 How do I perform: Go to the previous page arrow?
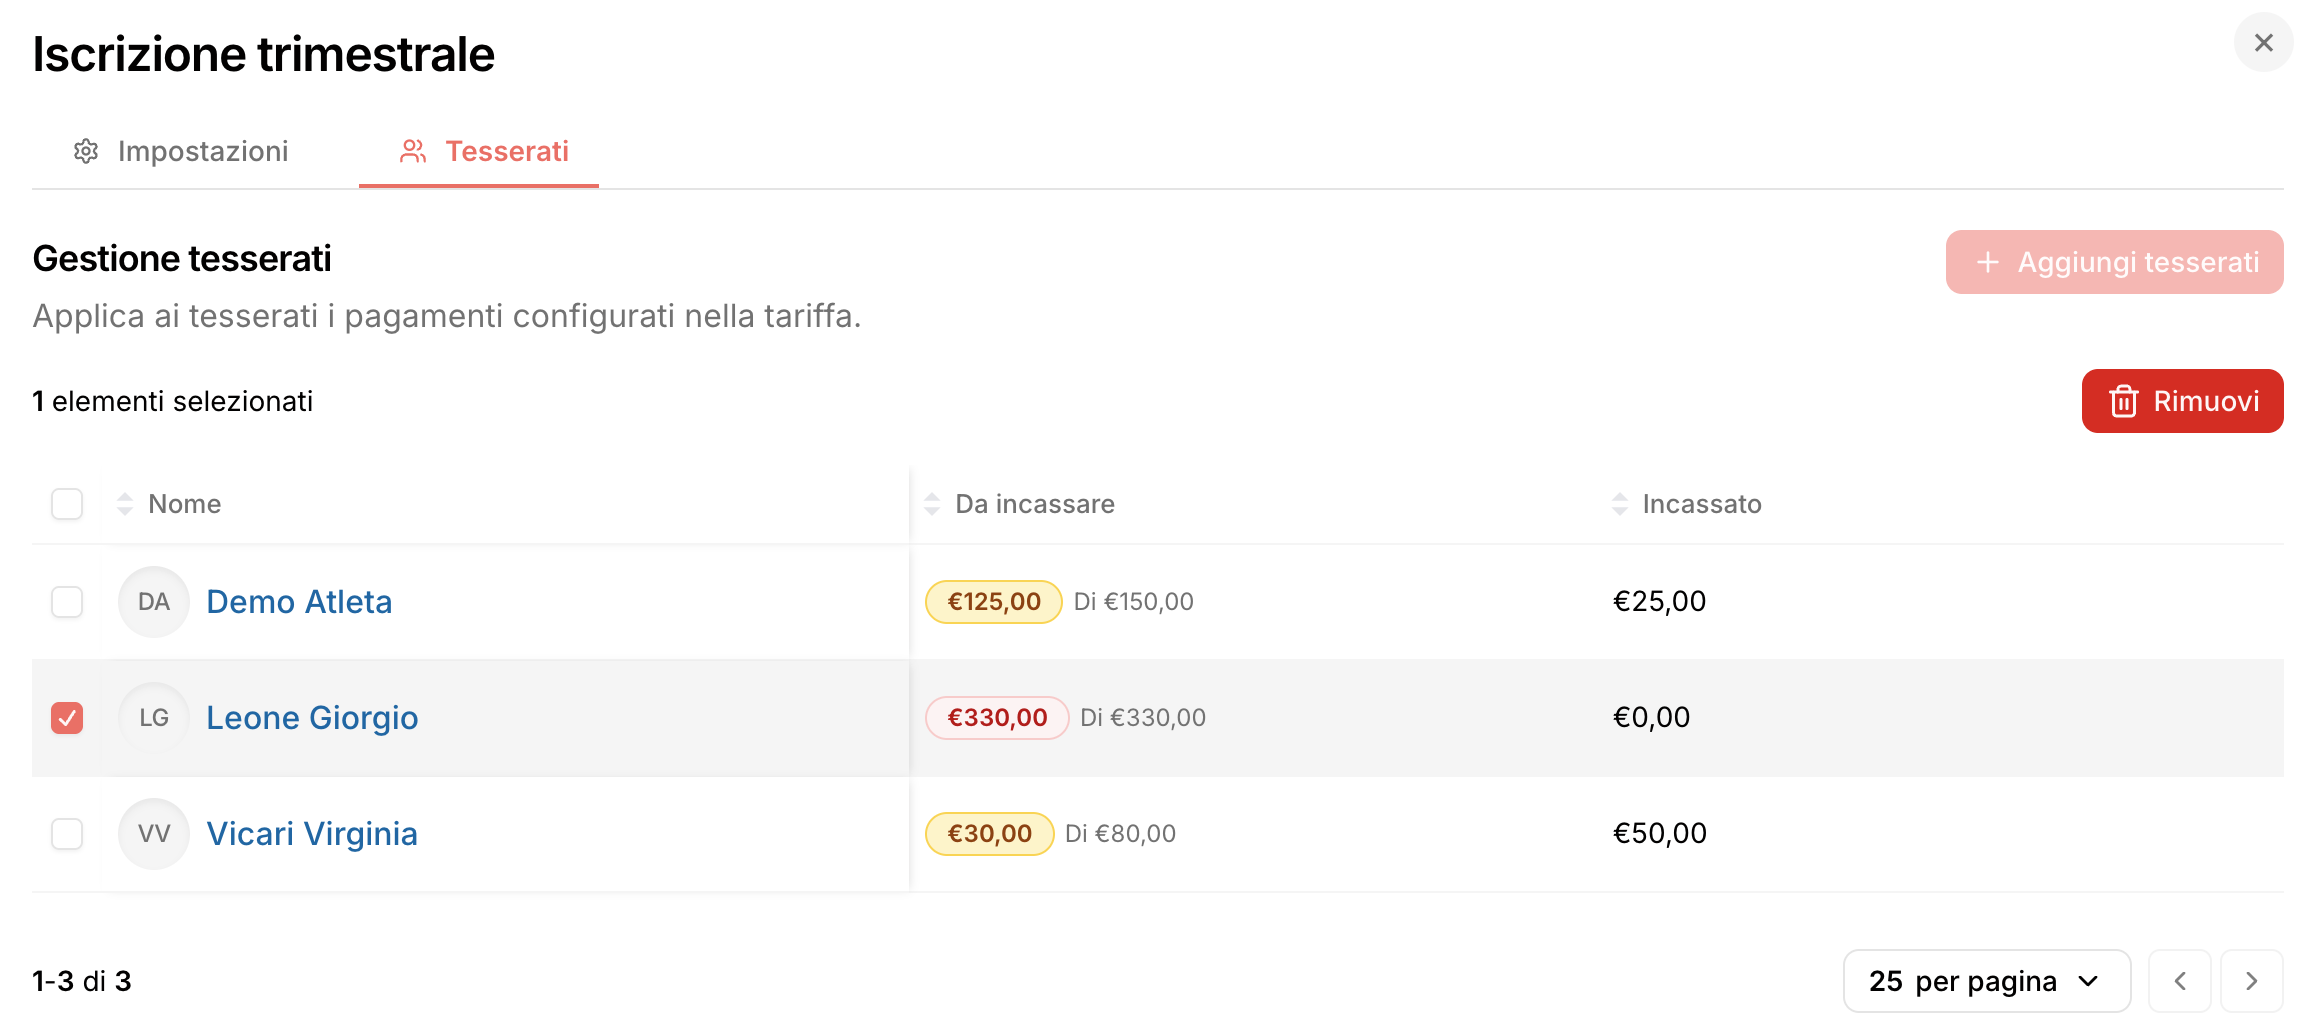point(2179,981)
